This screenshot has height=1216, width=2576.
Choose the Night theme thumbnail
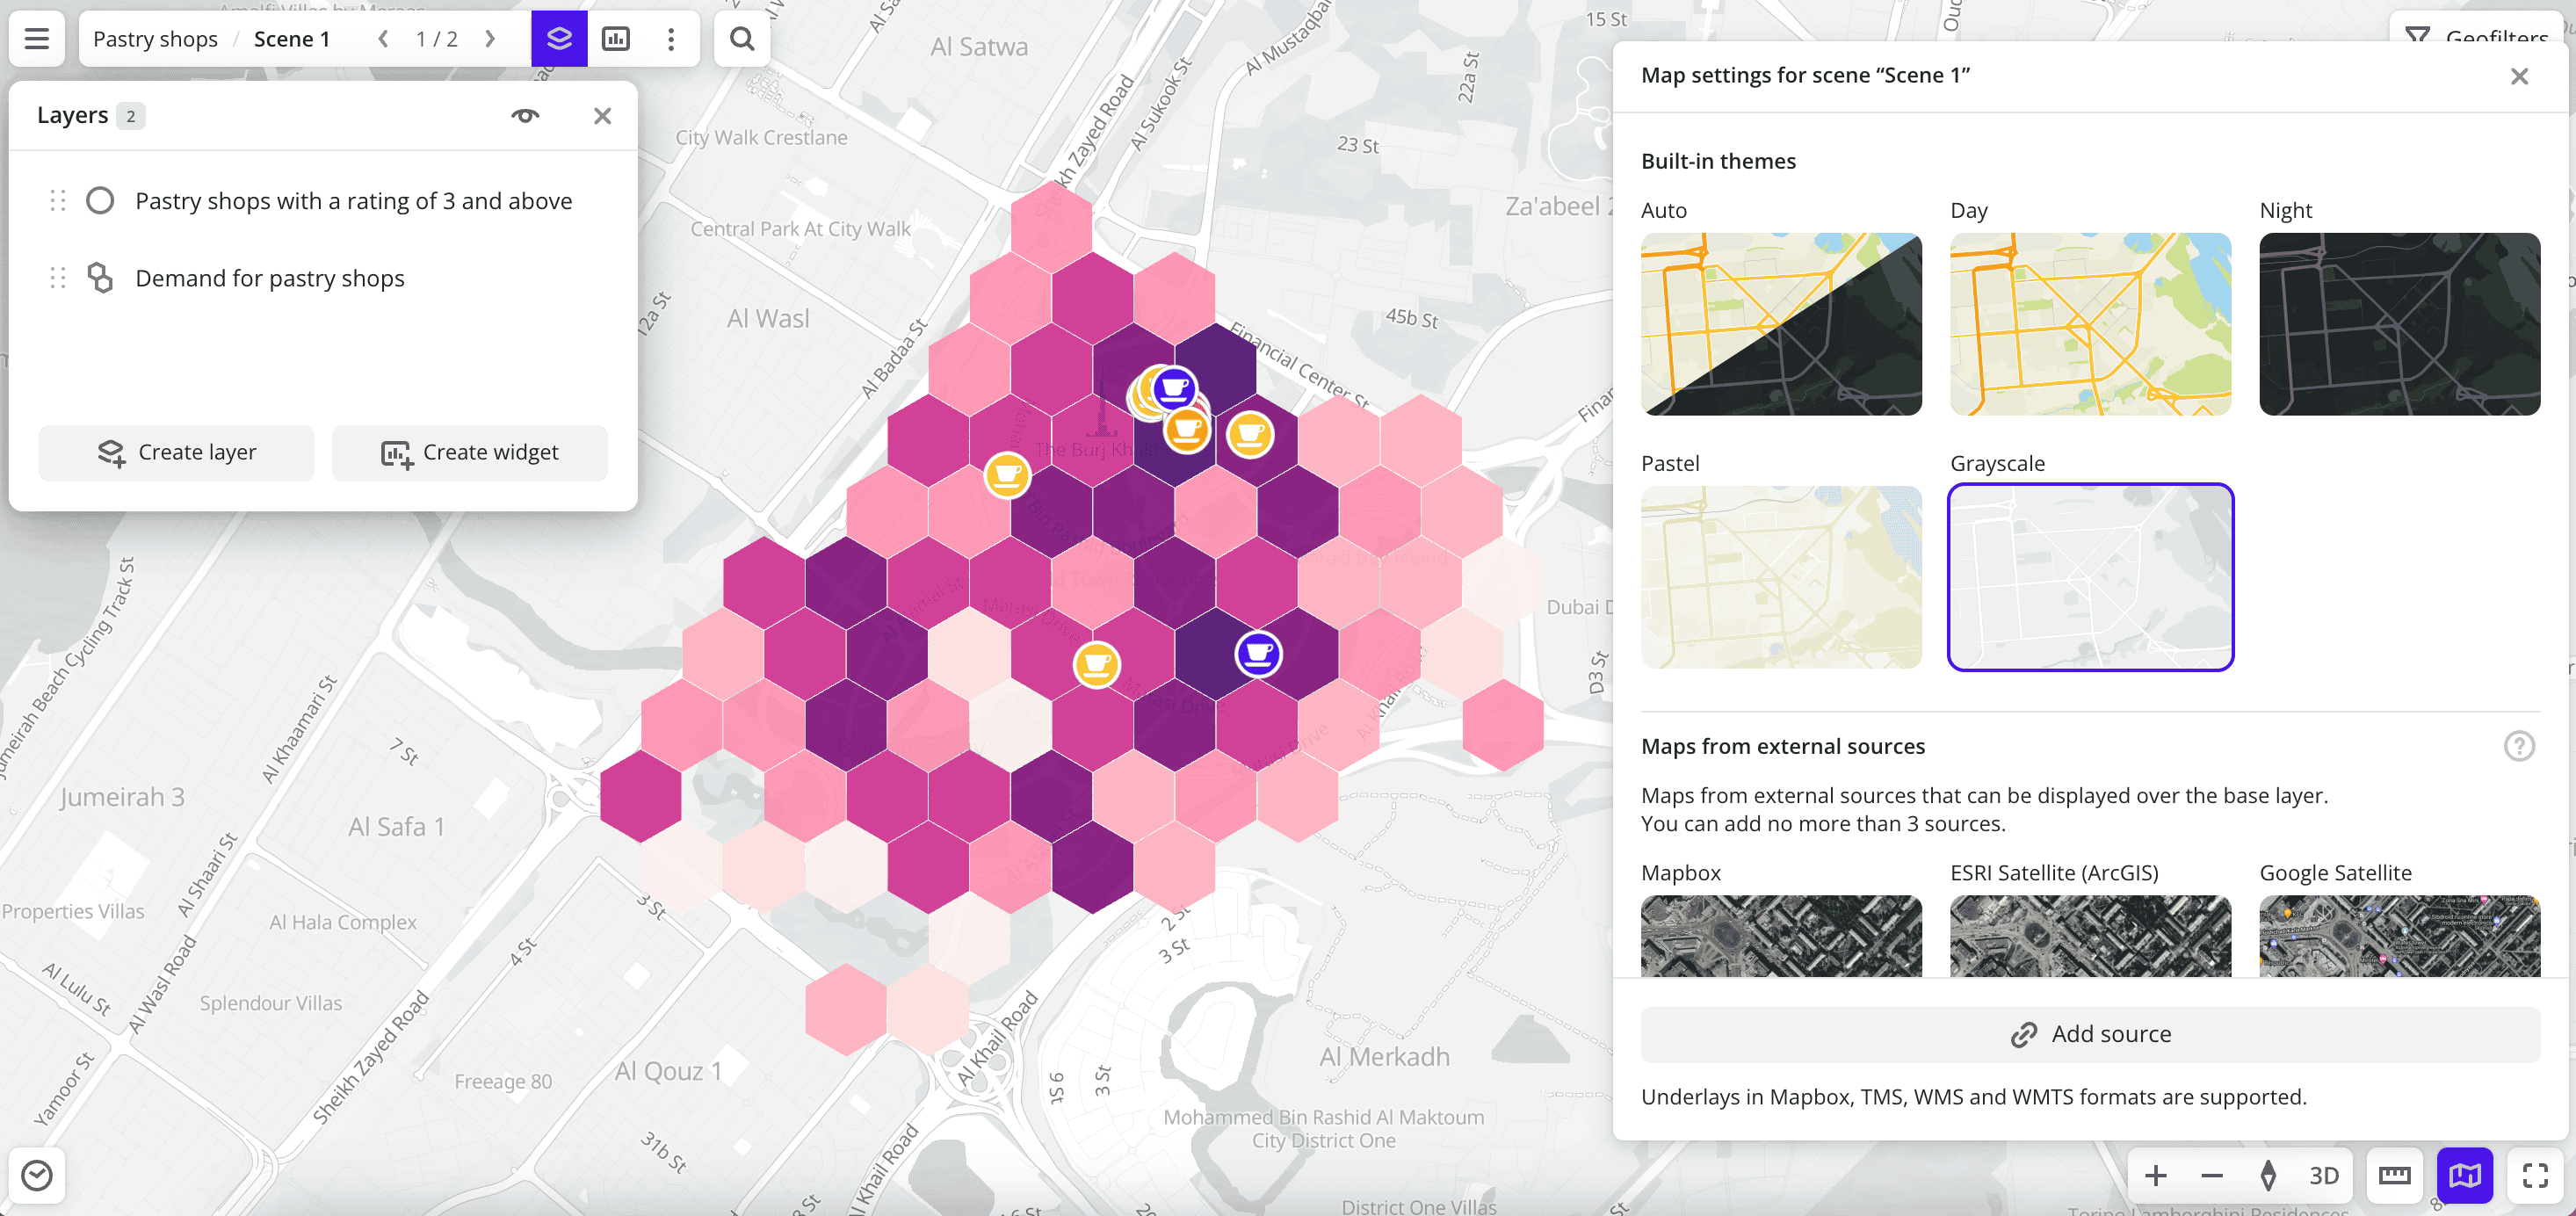coord(2399,324)
